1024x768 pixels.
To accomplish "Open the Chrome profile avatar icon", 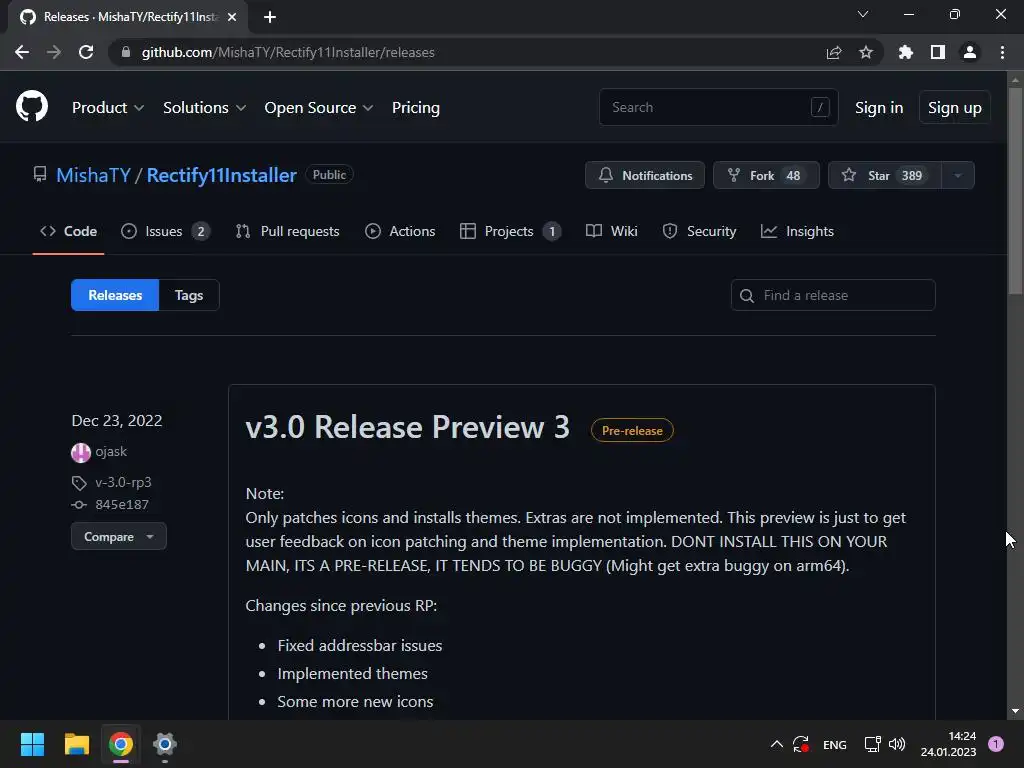I will (x=970, y=52).
